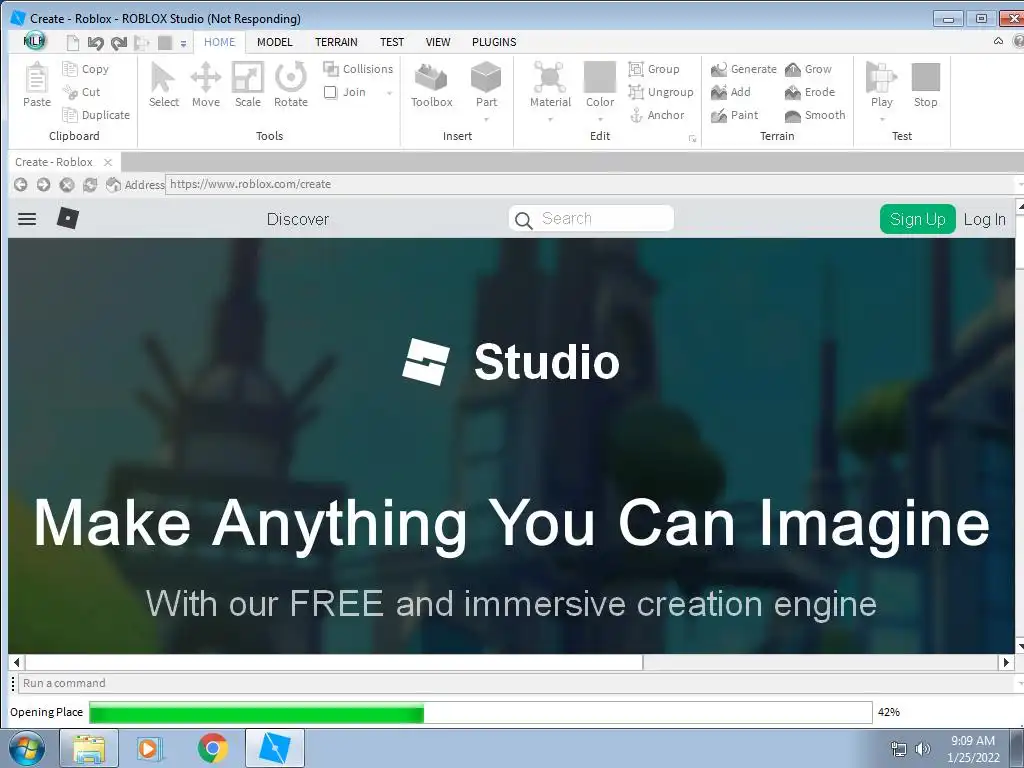Click the green Sign Up button
The image size is (1024, 768).
[x=918, y=219]
